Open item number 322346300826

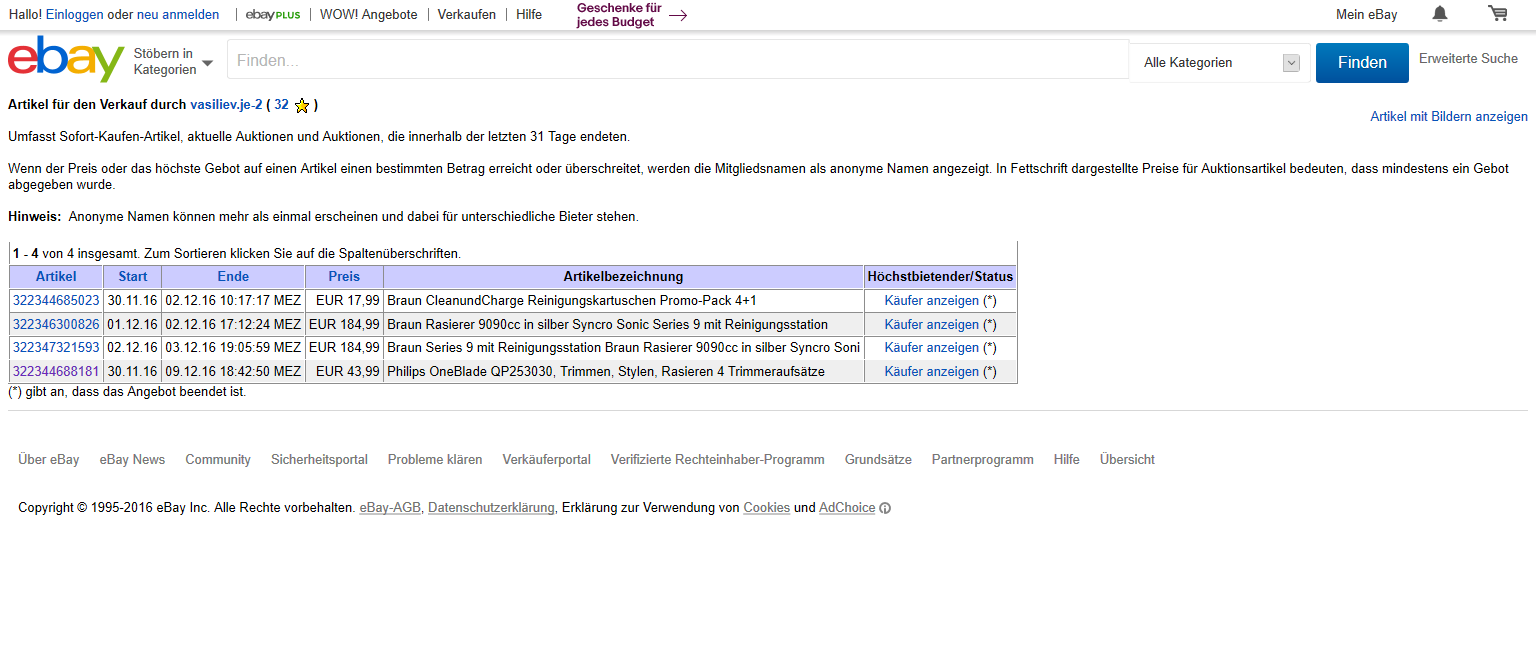coord(56,324)
